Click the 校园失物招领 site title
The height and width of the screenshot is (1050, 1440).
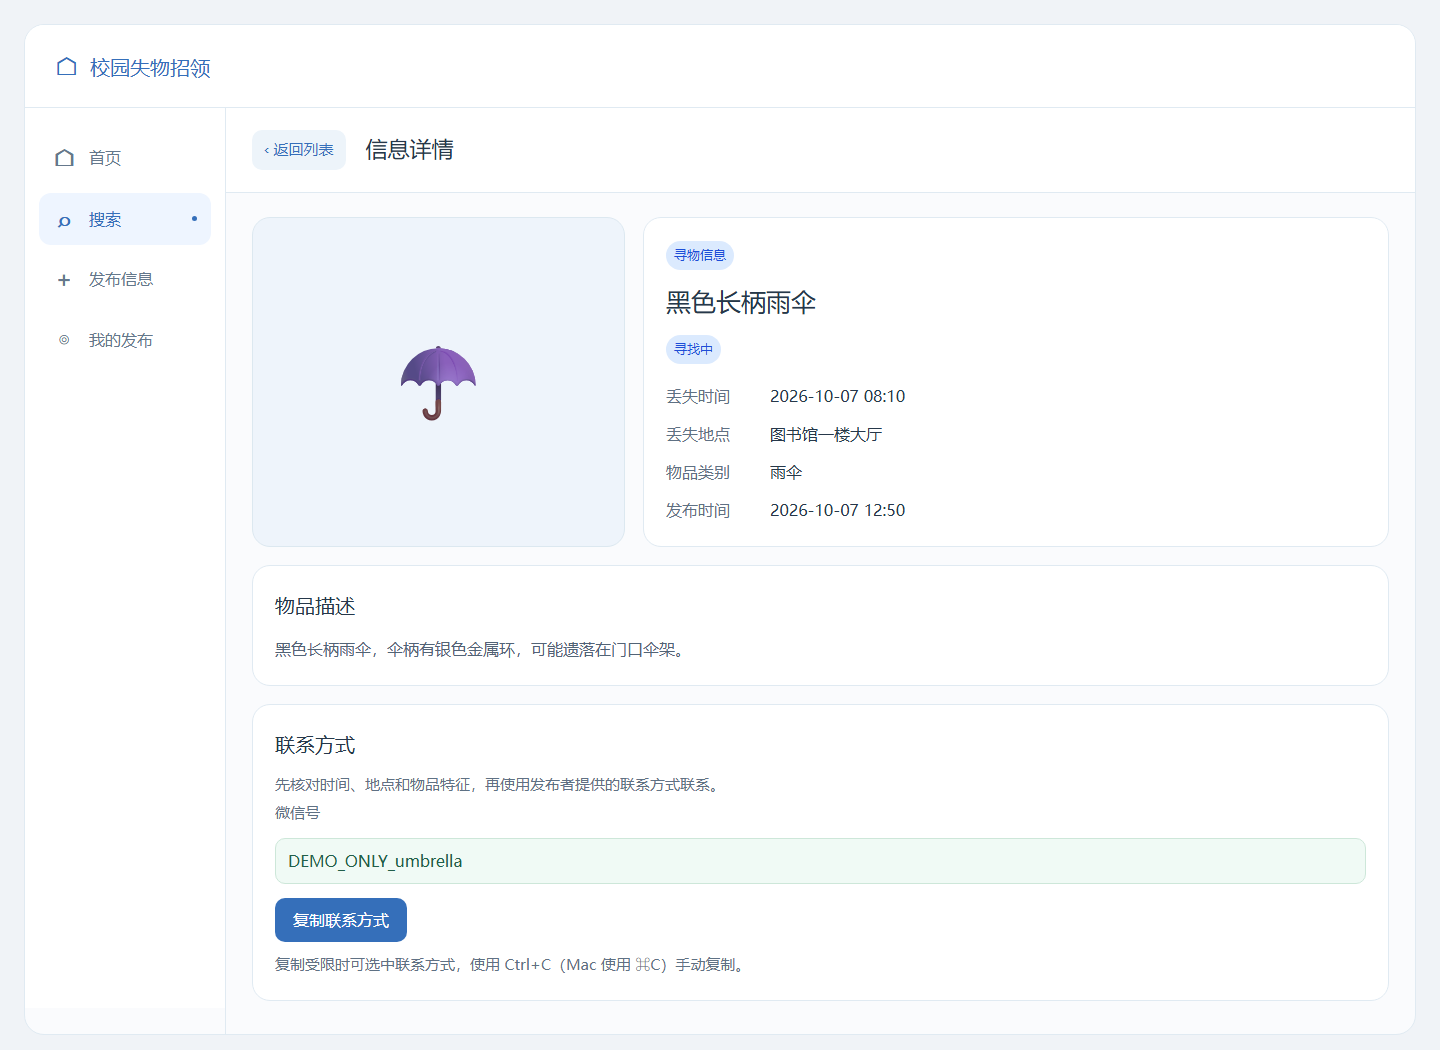150,68
